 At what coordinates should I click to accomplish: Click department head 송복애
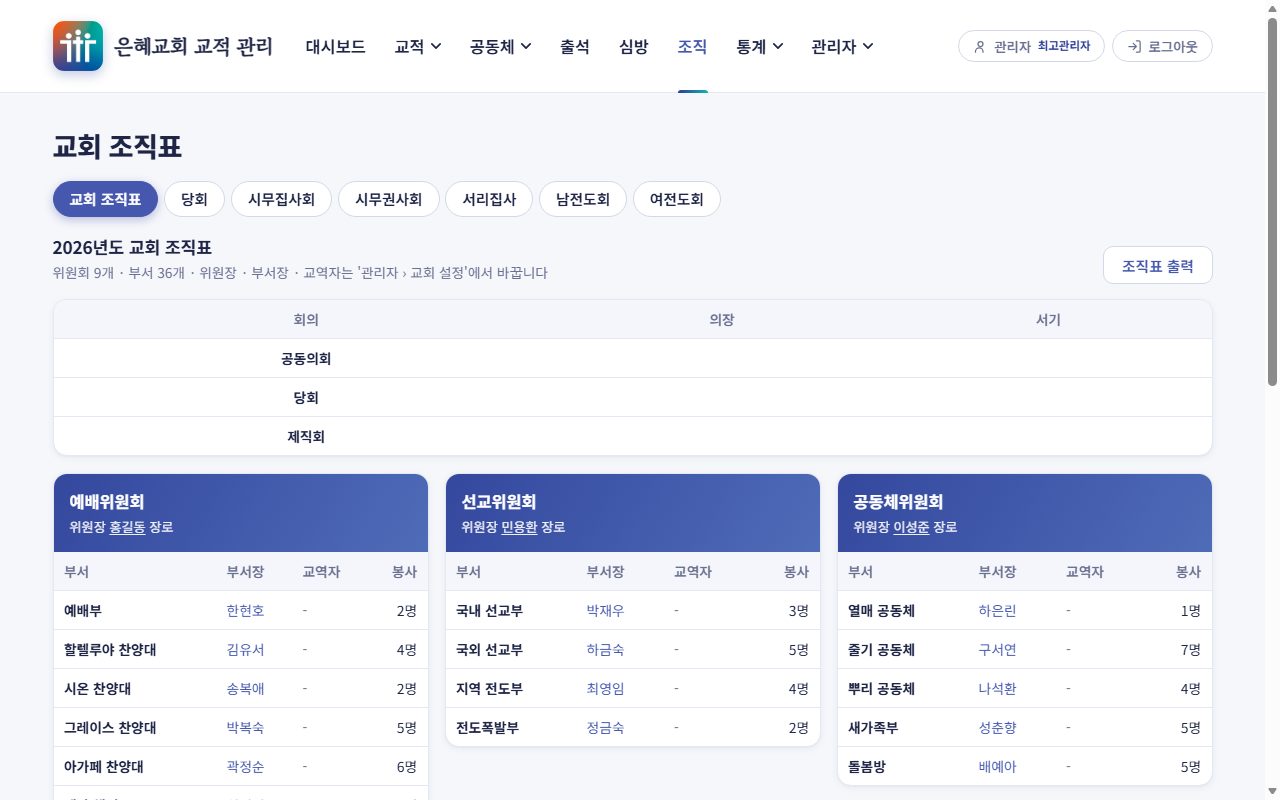[245, 689]
